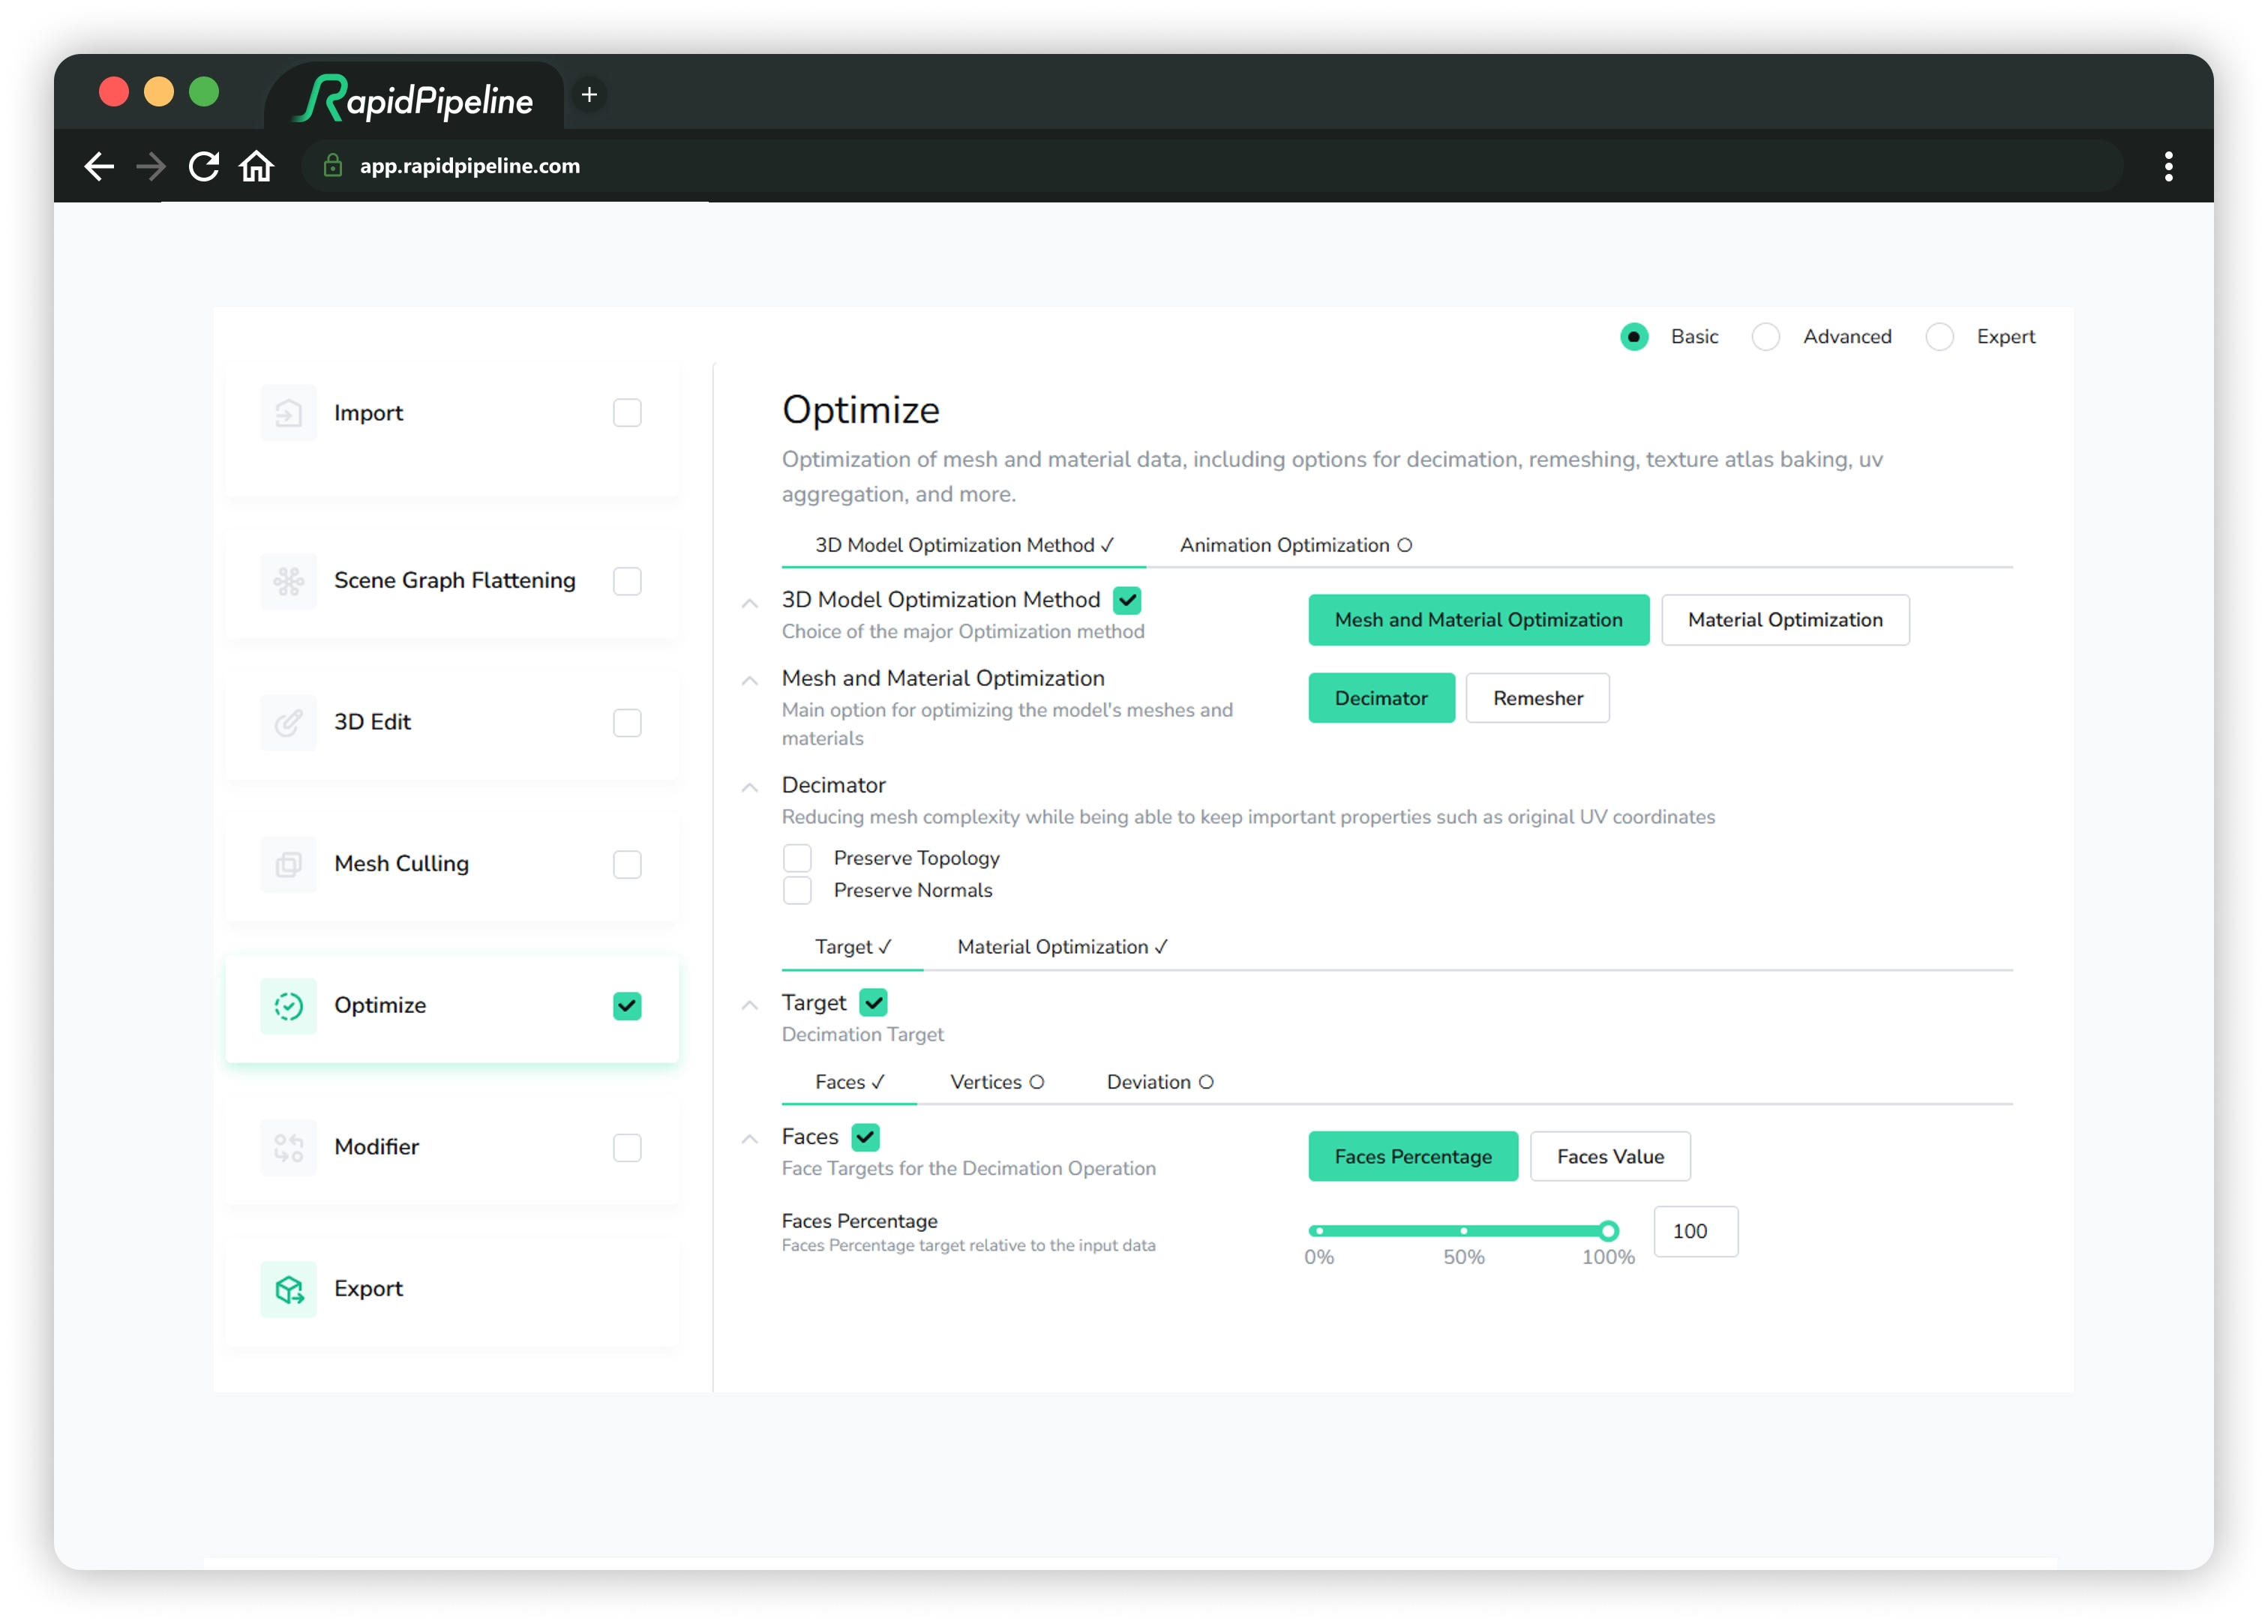Enable the Import step checkbox

click(627, 413)
